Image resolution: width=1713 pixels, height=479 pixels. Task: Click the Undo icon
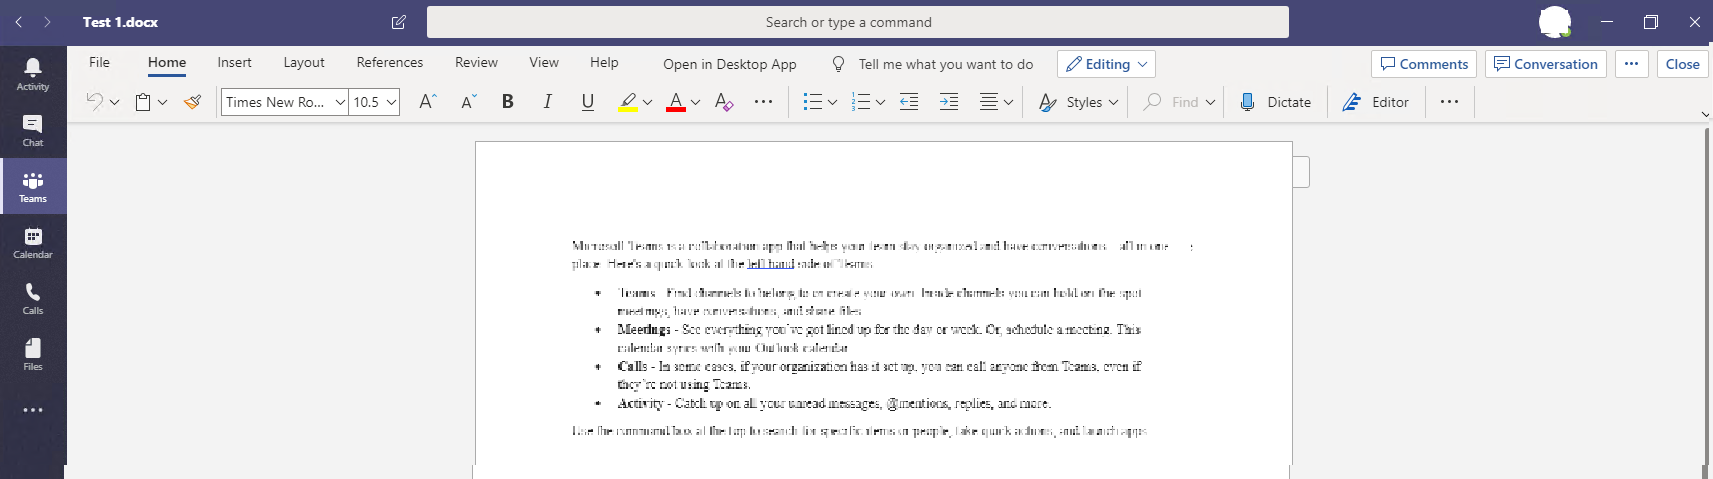tap(94, 102)
